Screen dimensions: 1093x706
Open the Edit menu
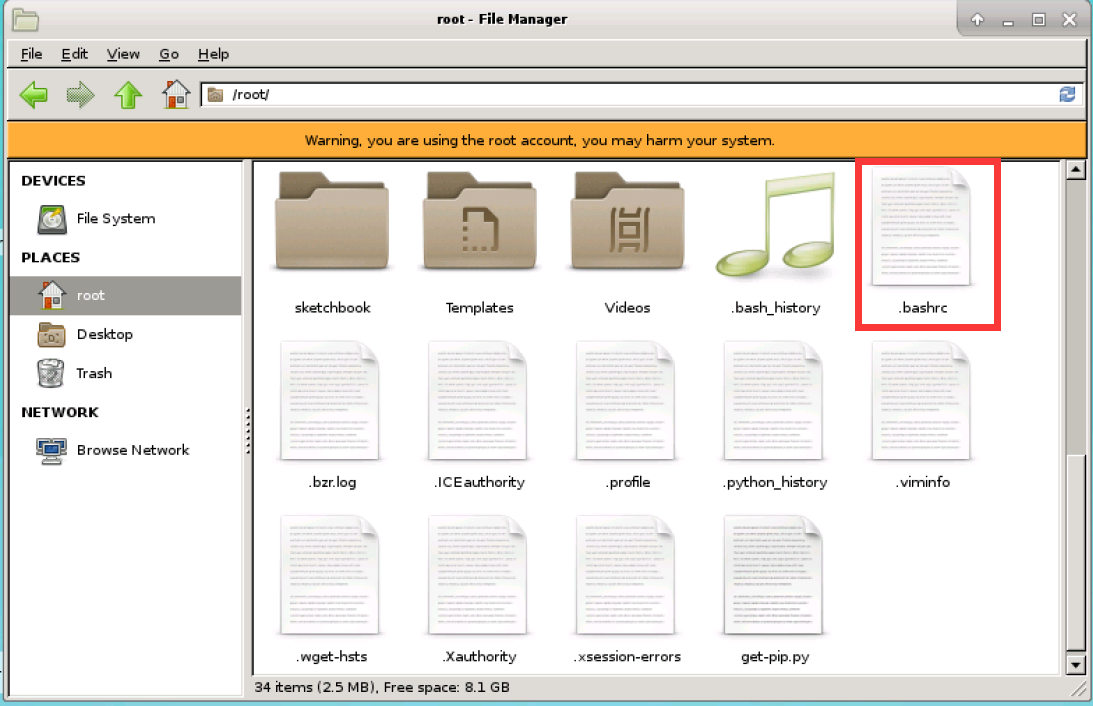[74, 54]
